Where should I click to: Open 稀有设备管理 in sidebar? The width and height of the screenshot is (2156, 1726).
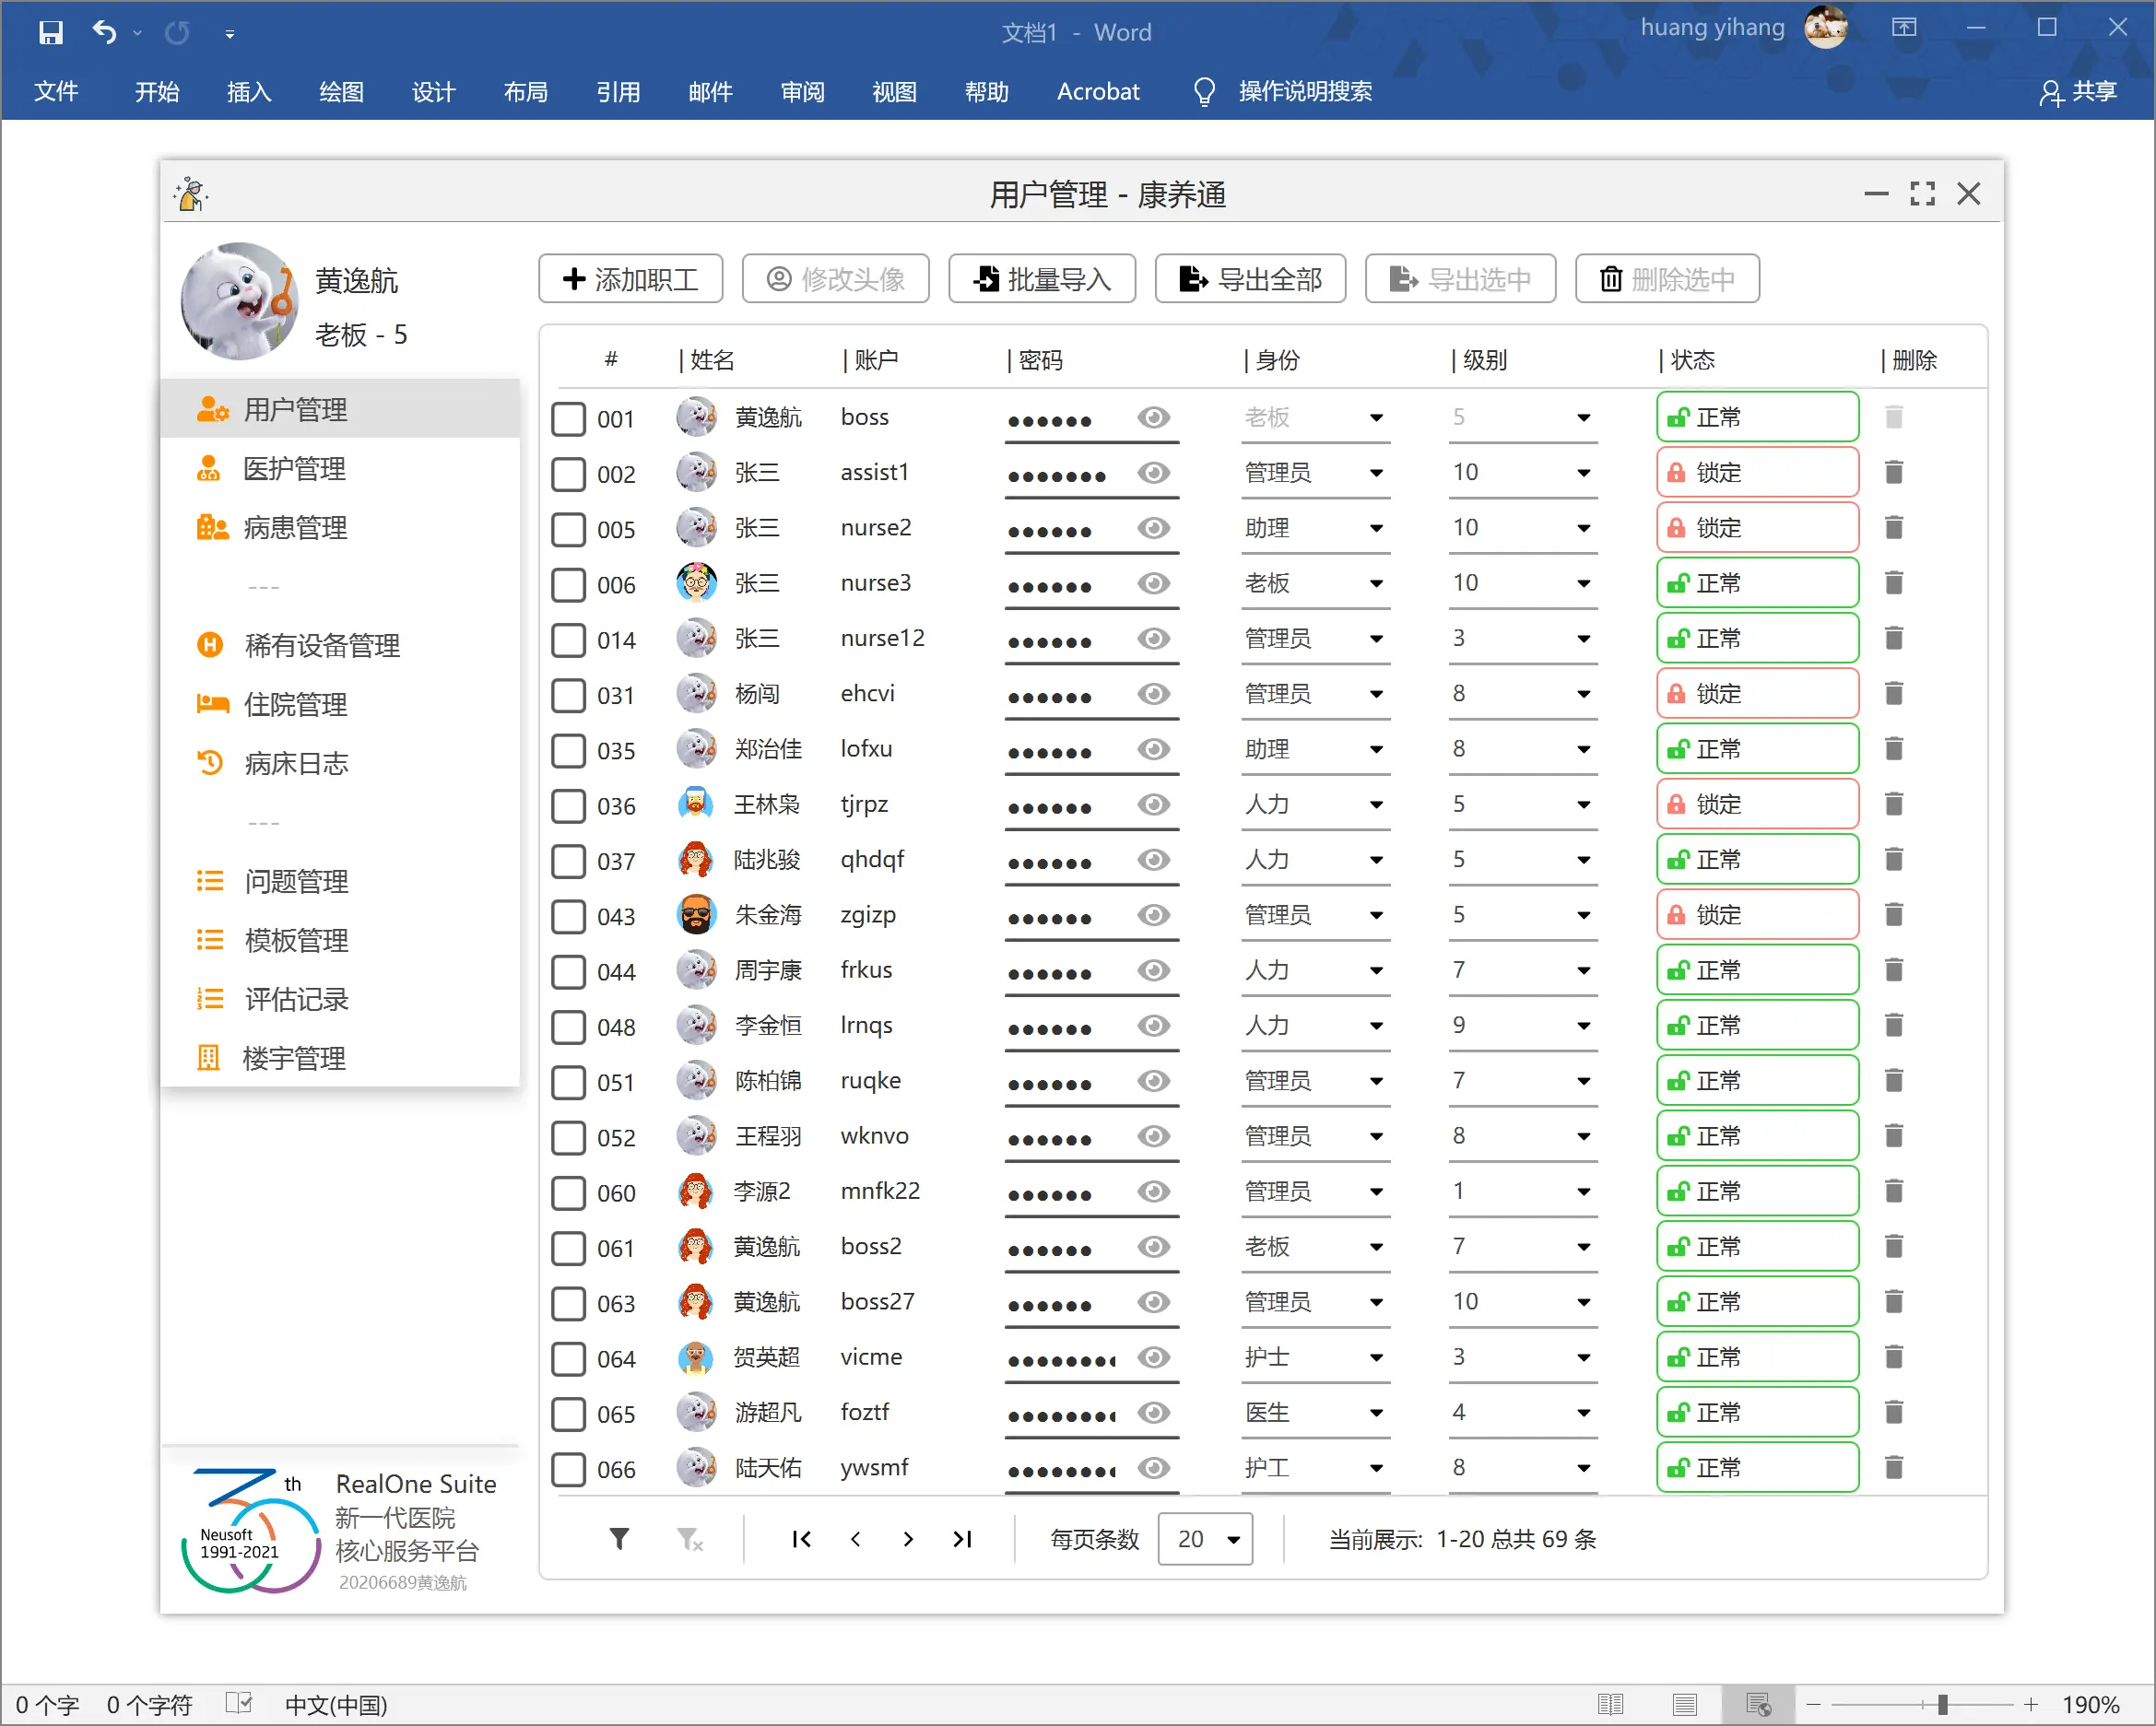pyautogui.click(x=322, y=646)
